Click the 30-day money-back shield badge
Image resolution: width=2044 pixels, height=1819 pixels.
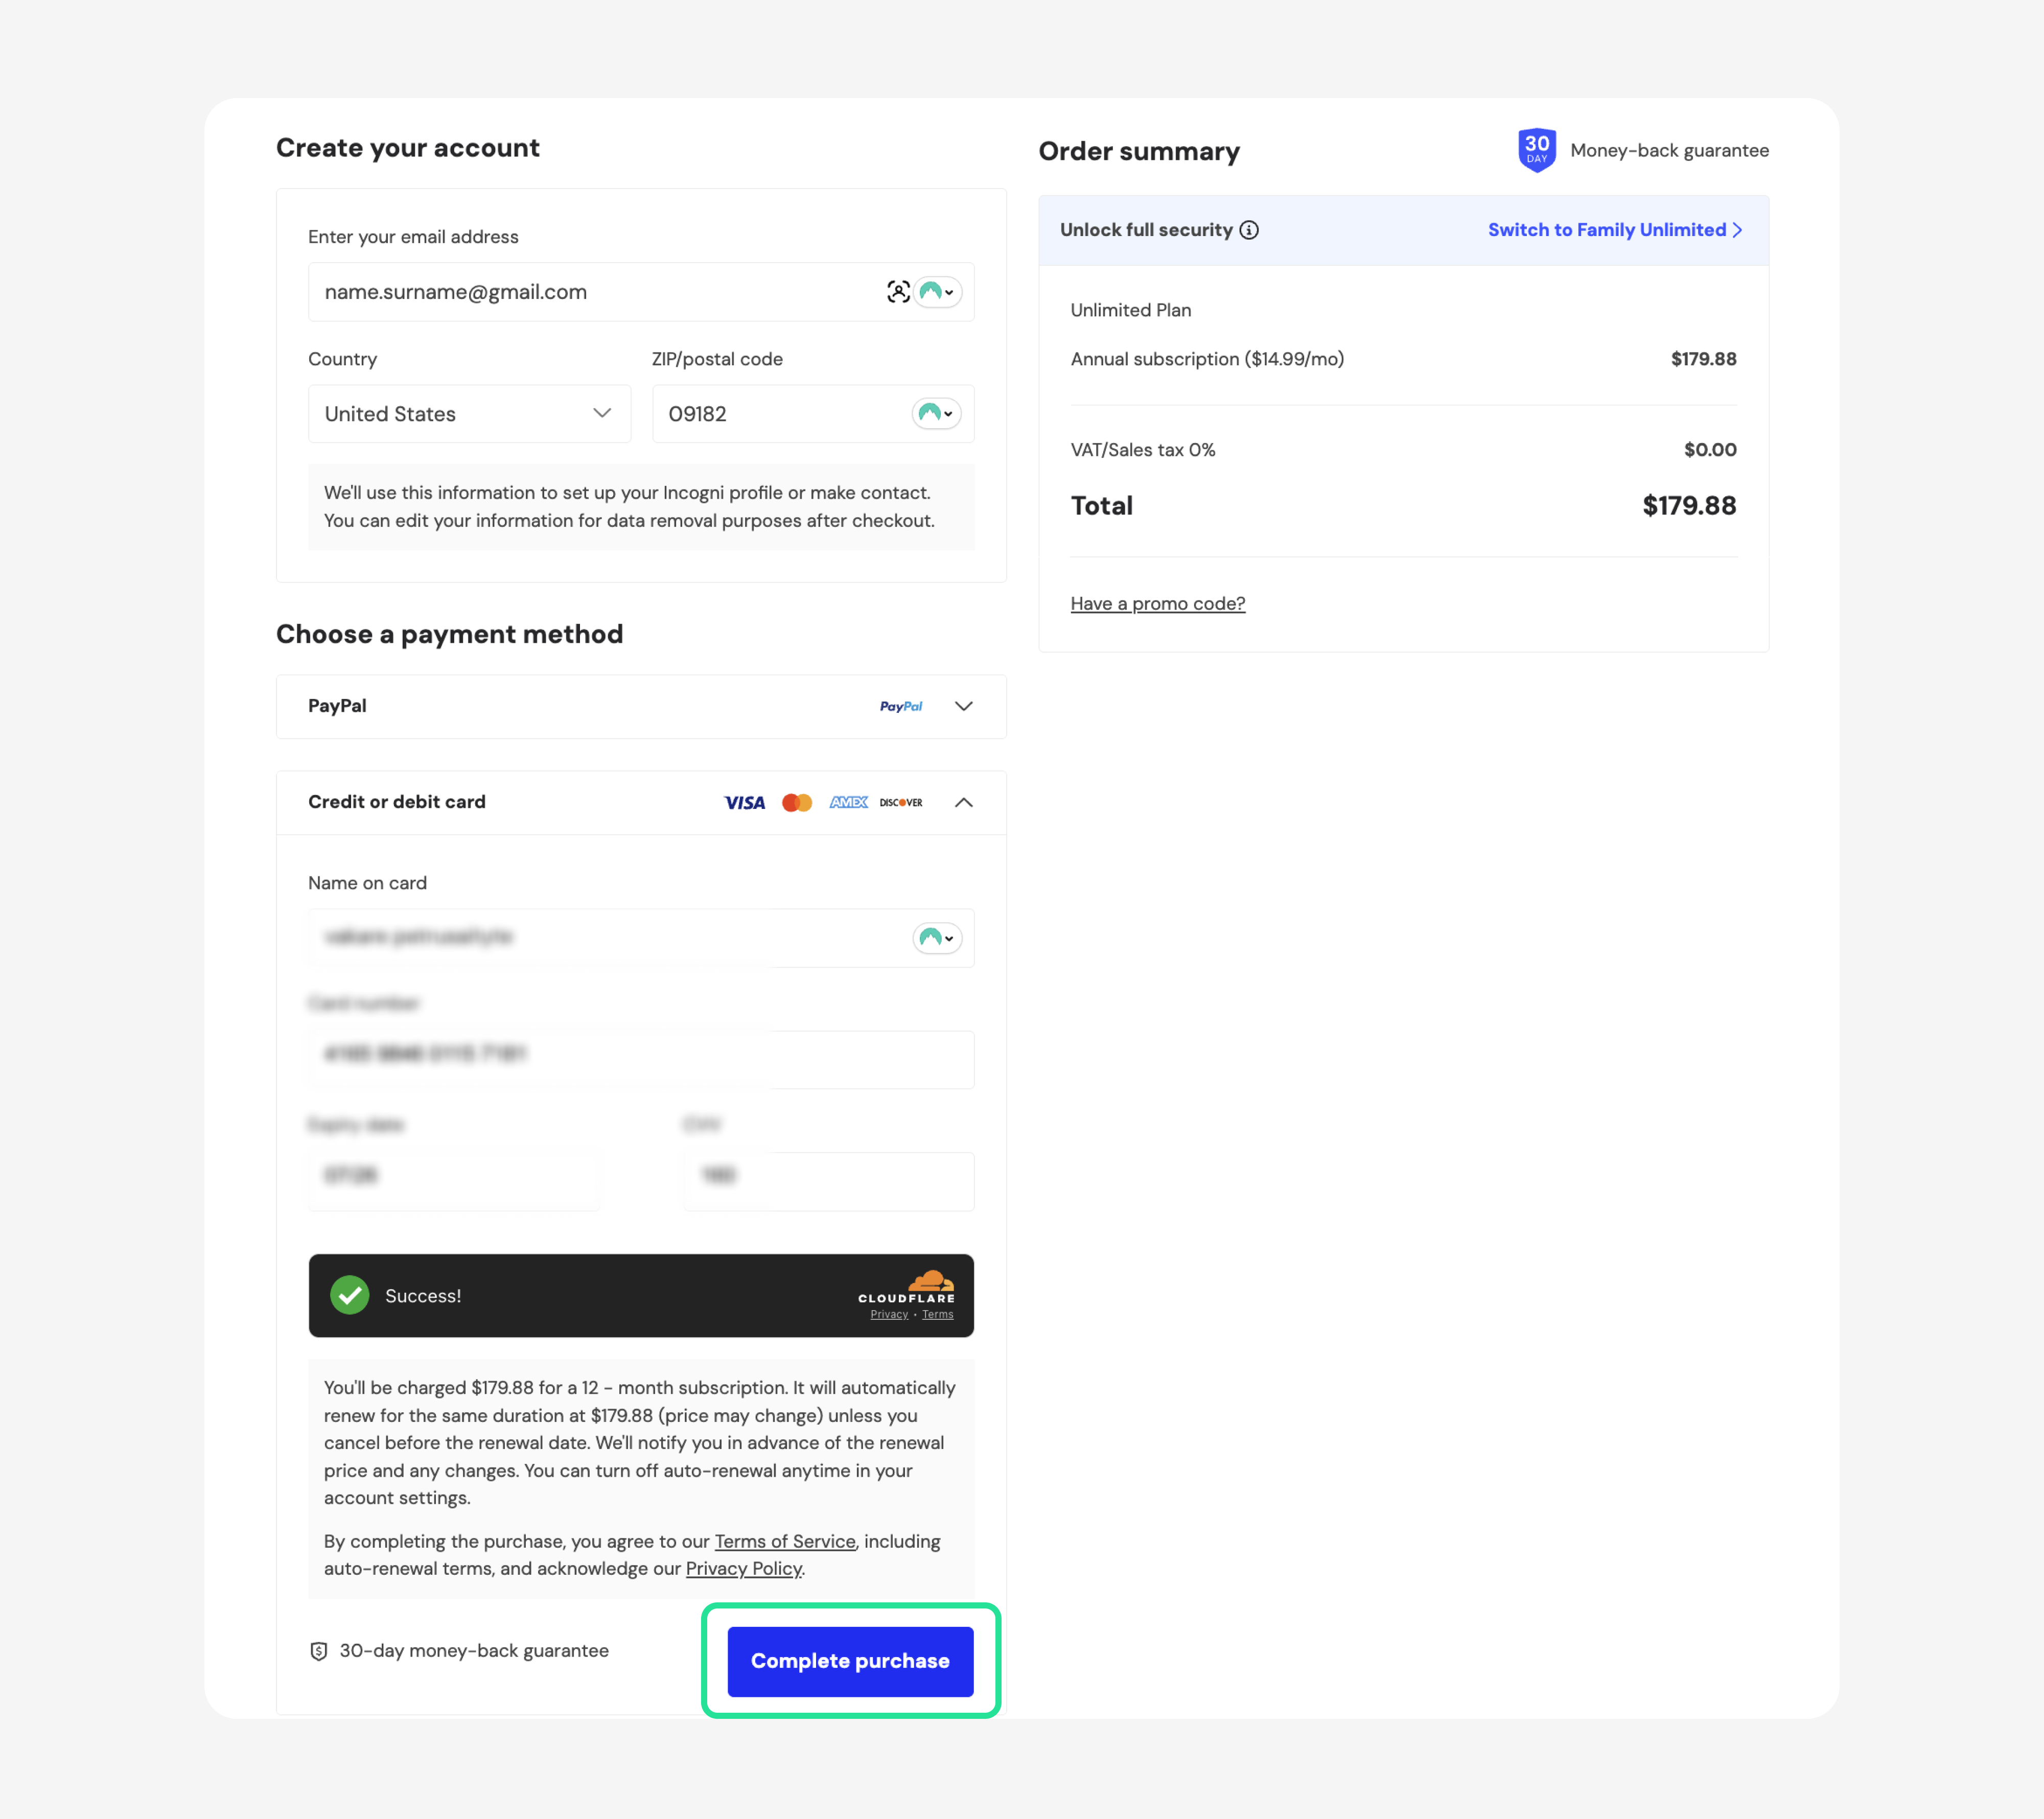1536,150
